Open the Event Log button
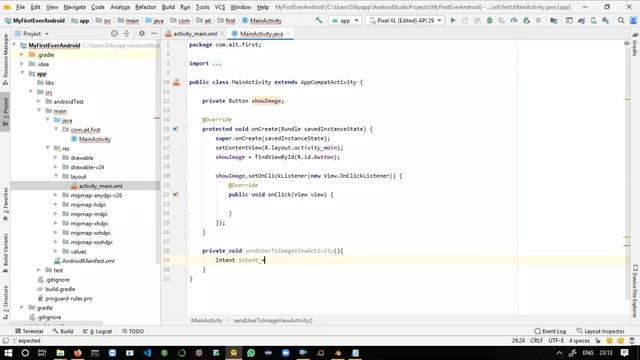This screenshot has height=360, width=640. point(550,331)
